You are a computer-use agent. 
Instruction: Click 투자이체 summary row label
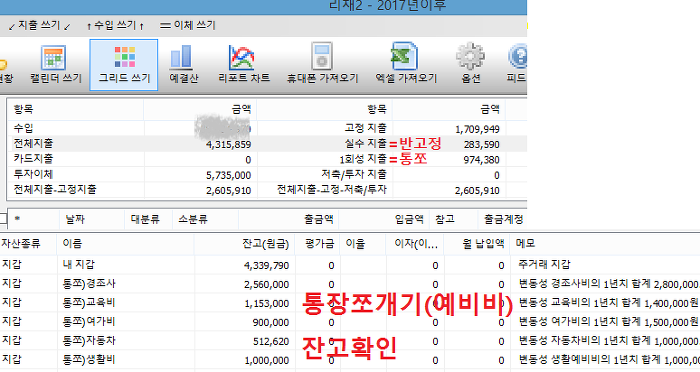33,174
